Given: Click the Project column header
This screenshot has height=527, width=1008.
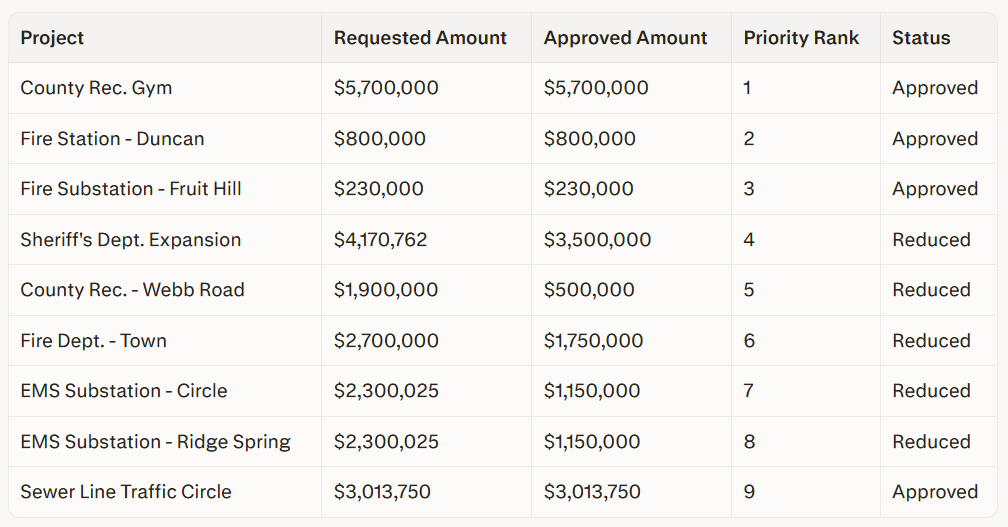Looking at the screenshot, I should tap(52, 38).
